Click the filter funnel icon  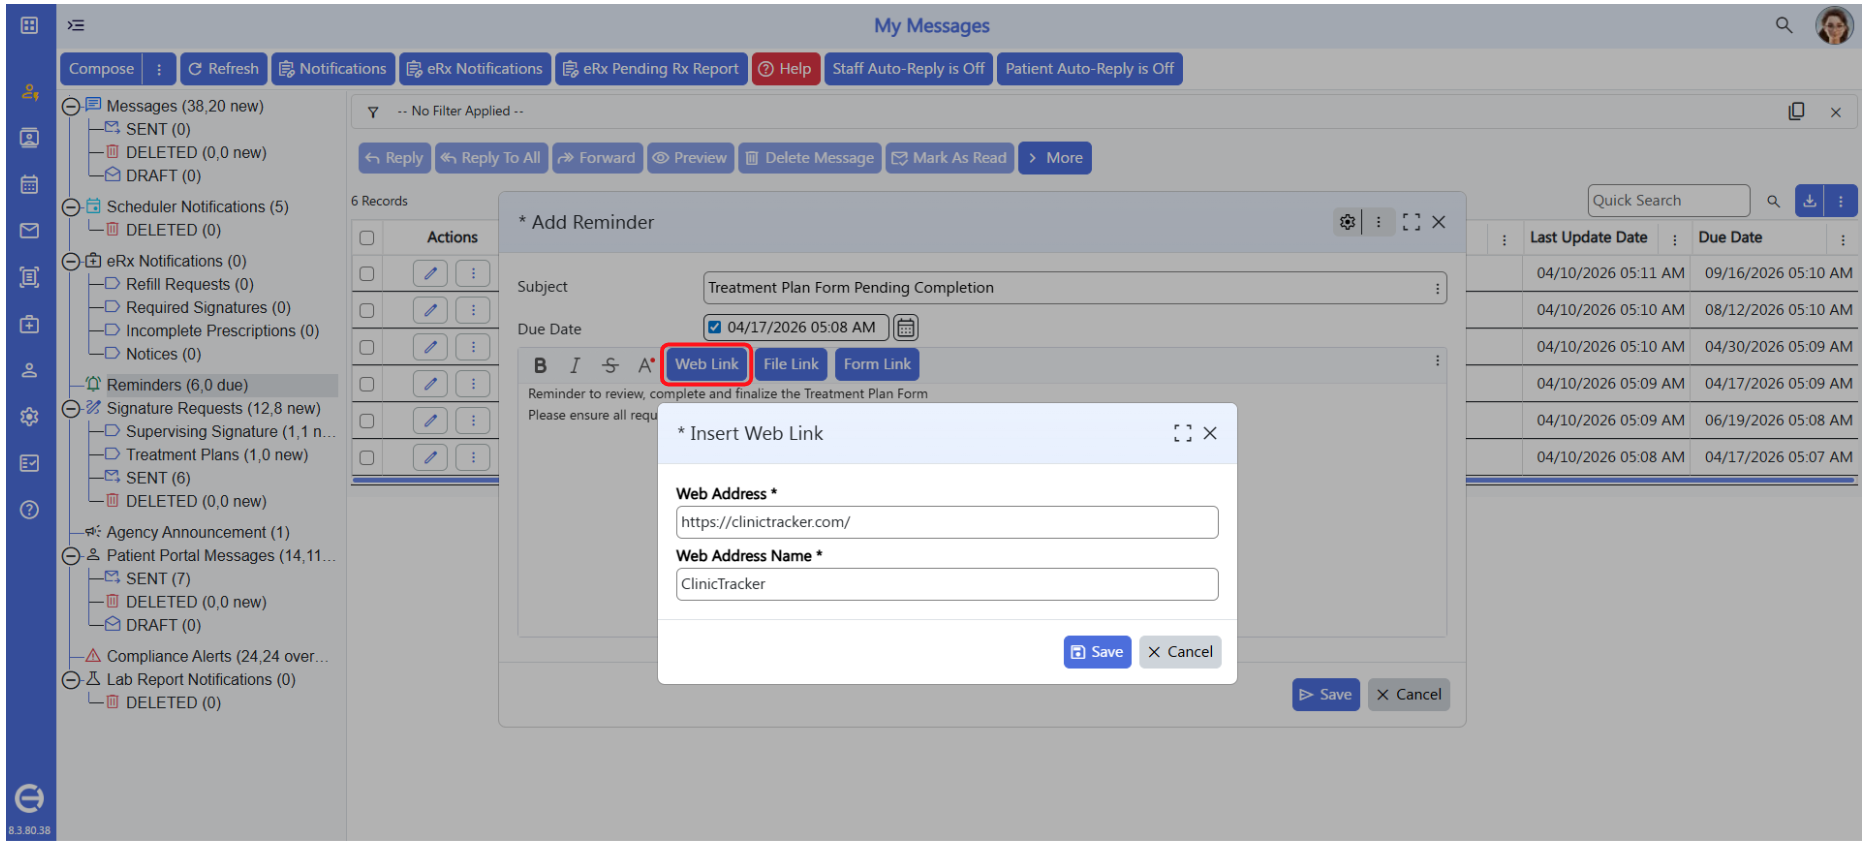tap(373, 112)
